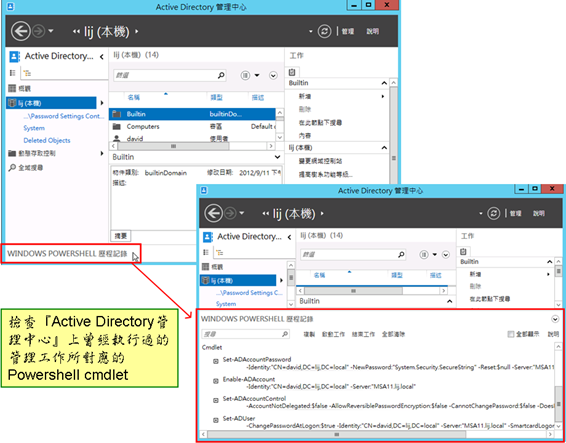Click 啟動工作 in PowerShell history toolbar
The image size is (566, 443).
334,334
